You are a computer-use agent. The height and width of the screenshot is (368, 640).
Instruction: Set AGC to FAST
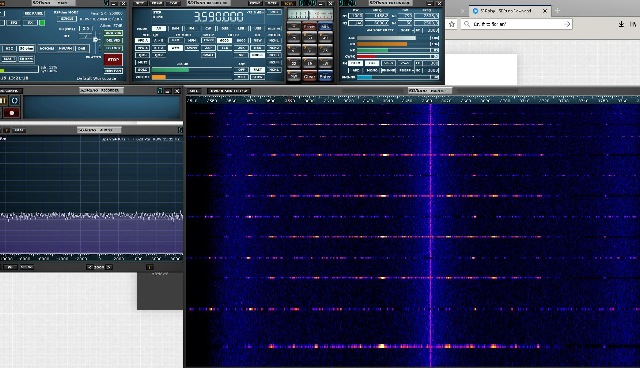click(x=258, y=70)
